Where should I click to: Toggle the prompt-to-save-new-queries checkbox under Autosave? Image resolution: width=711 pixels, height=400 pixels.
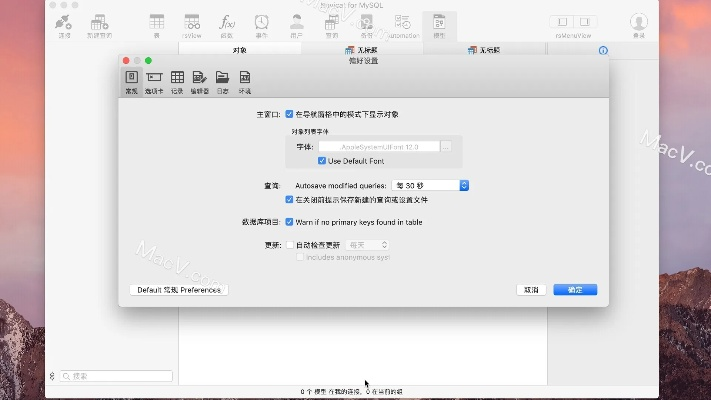point(289,200)
